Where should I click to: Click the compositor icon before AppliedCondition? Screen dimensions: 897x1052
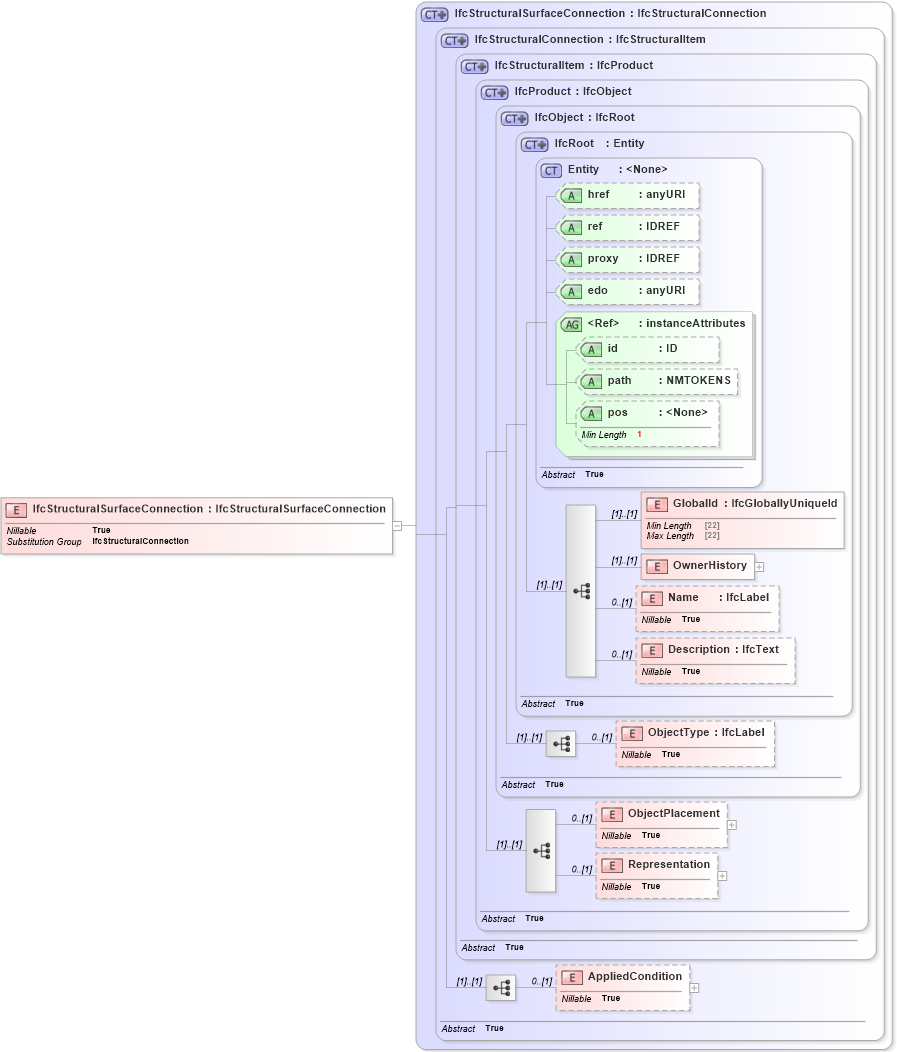click(502, 987)
